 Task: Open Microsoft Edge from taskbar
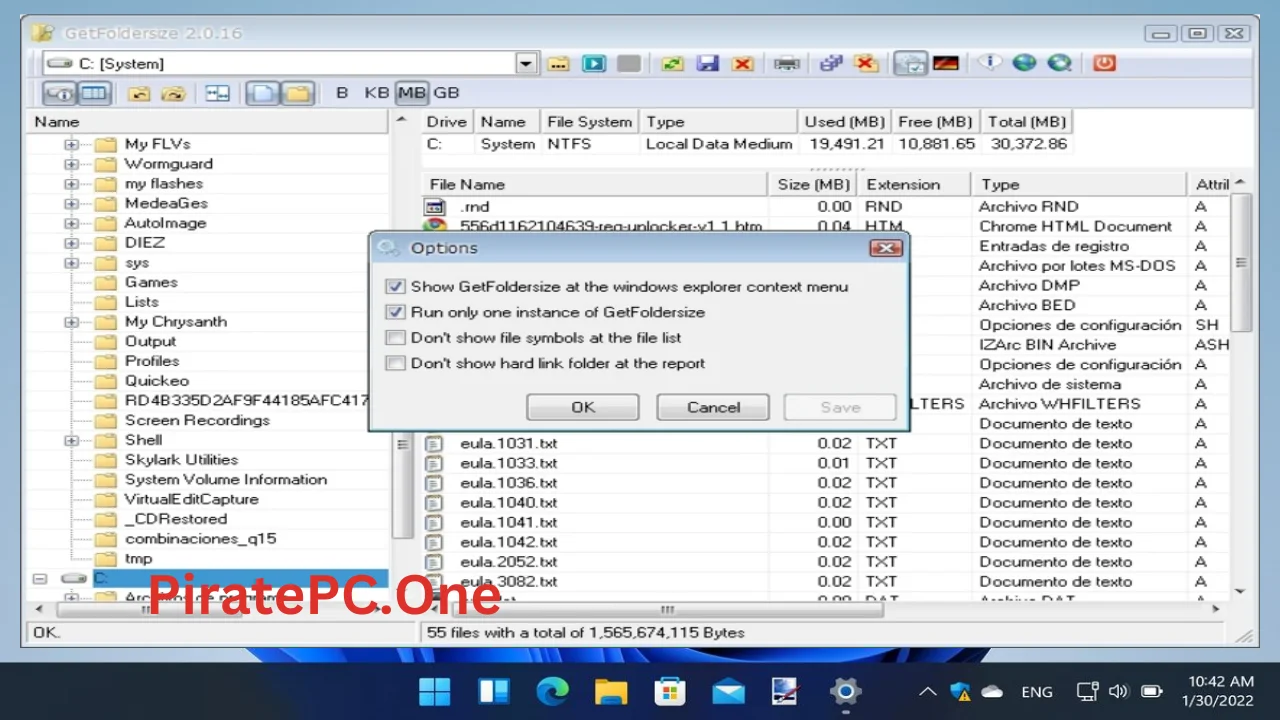[552, 691]
